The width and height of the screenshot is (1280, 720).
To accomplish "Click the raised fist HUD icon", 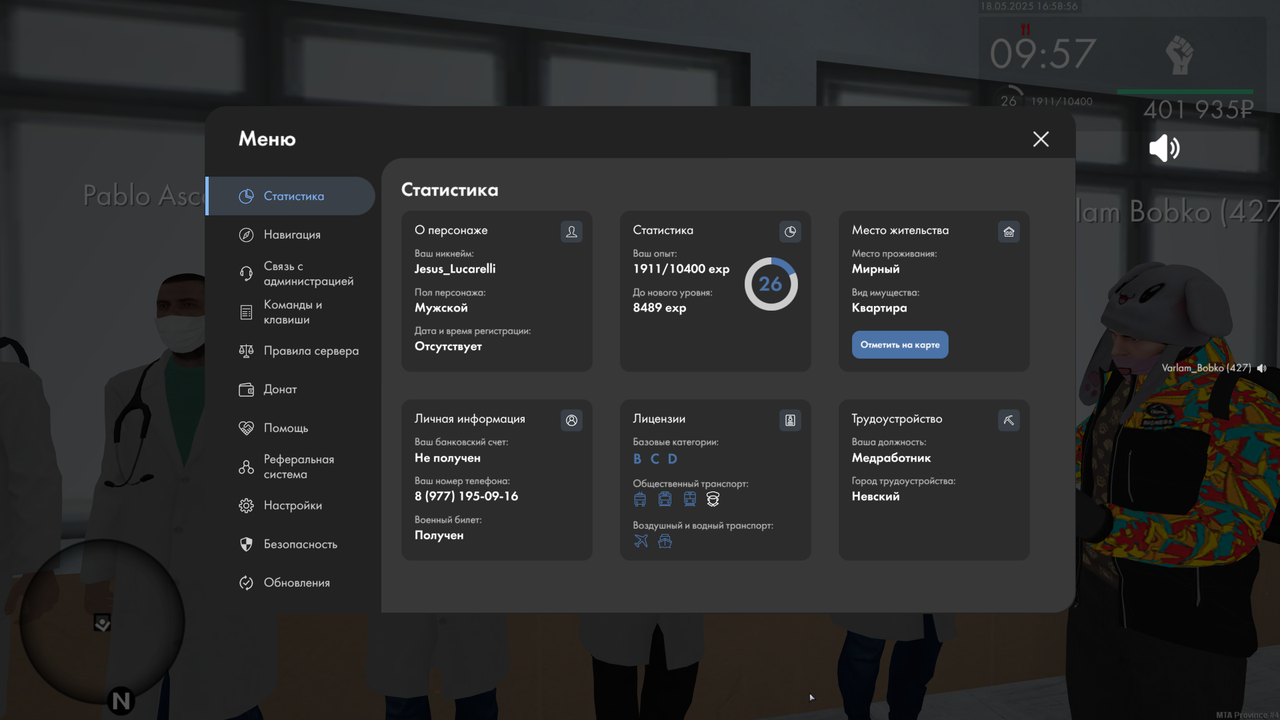I will pyautogui.click(x=1181, y=55).
